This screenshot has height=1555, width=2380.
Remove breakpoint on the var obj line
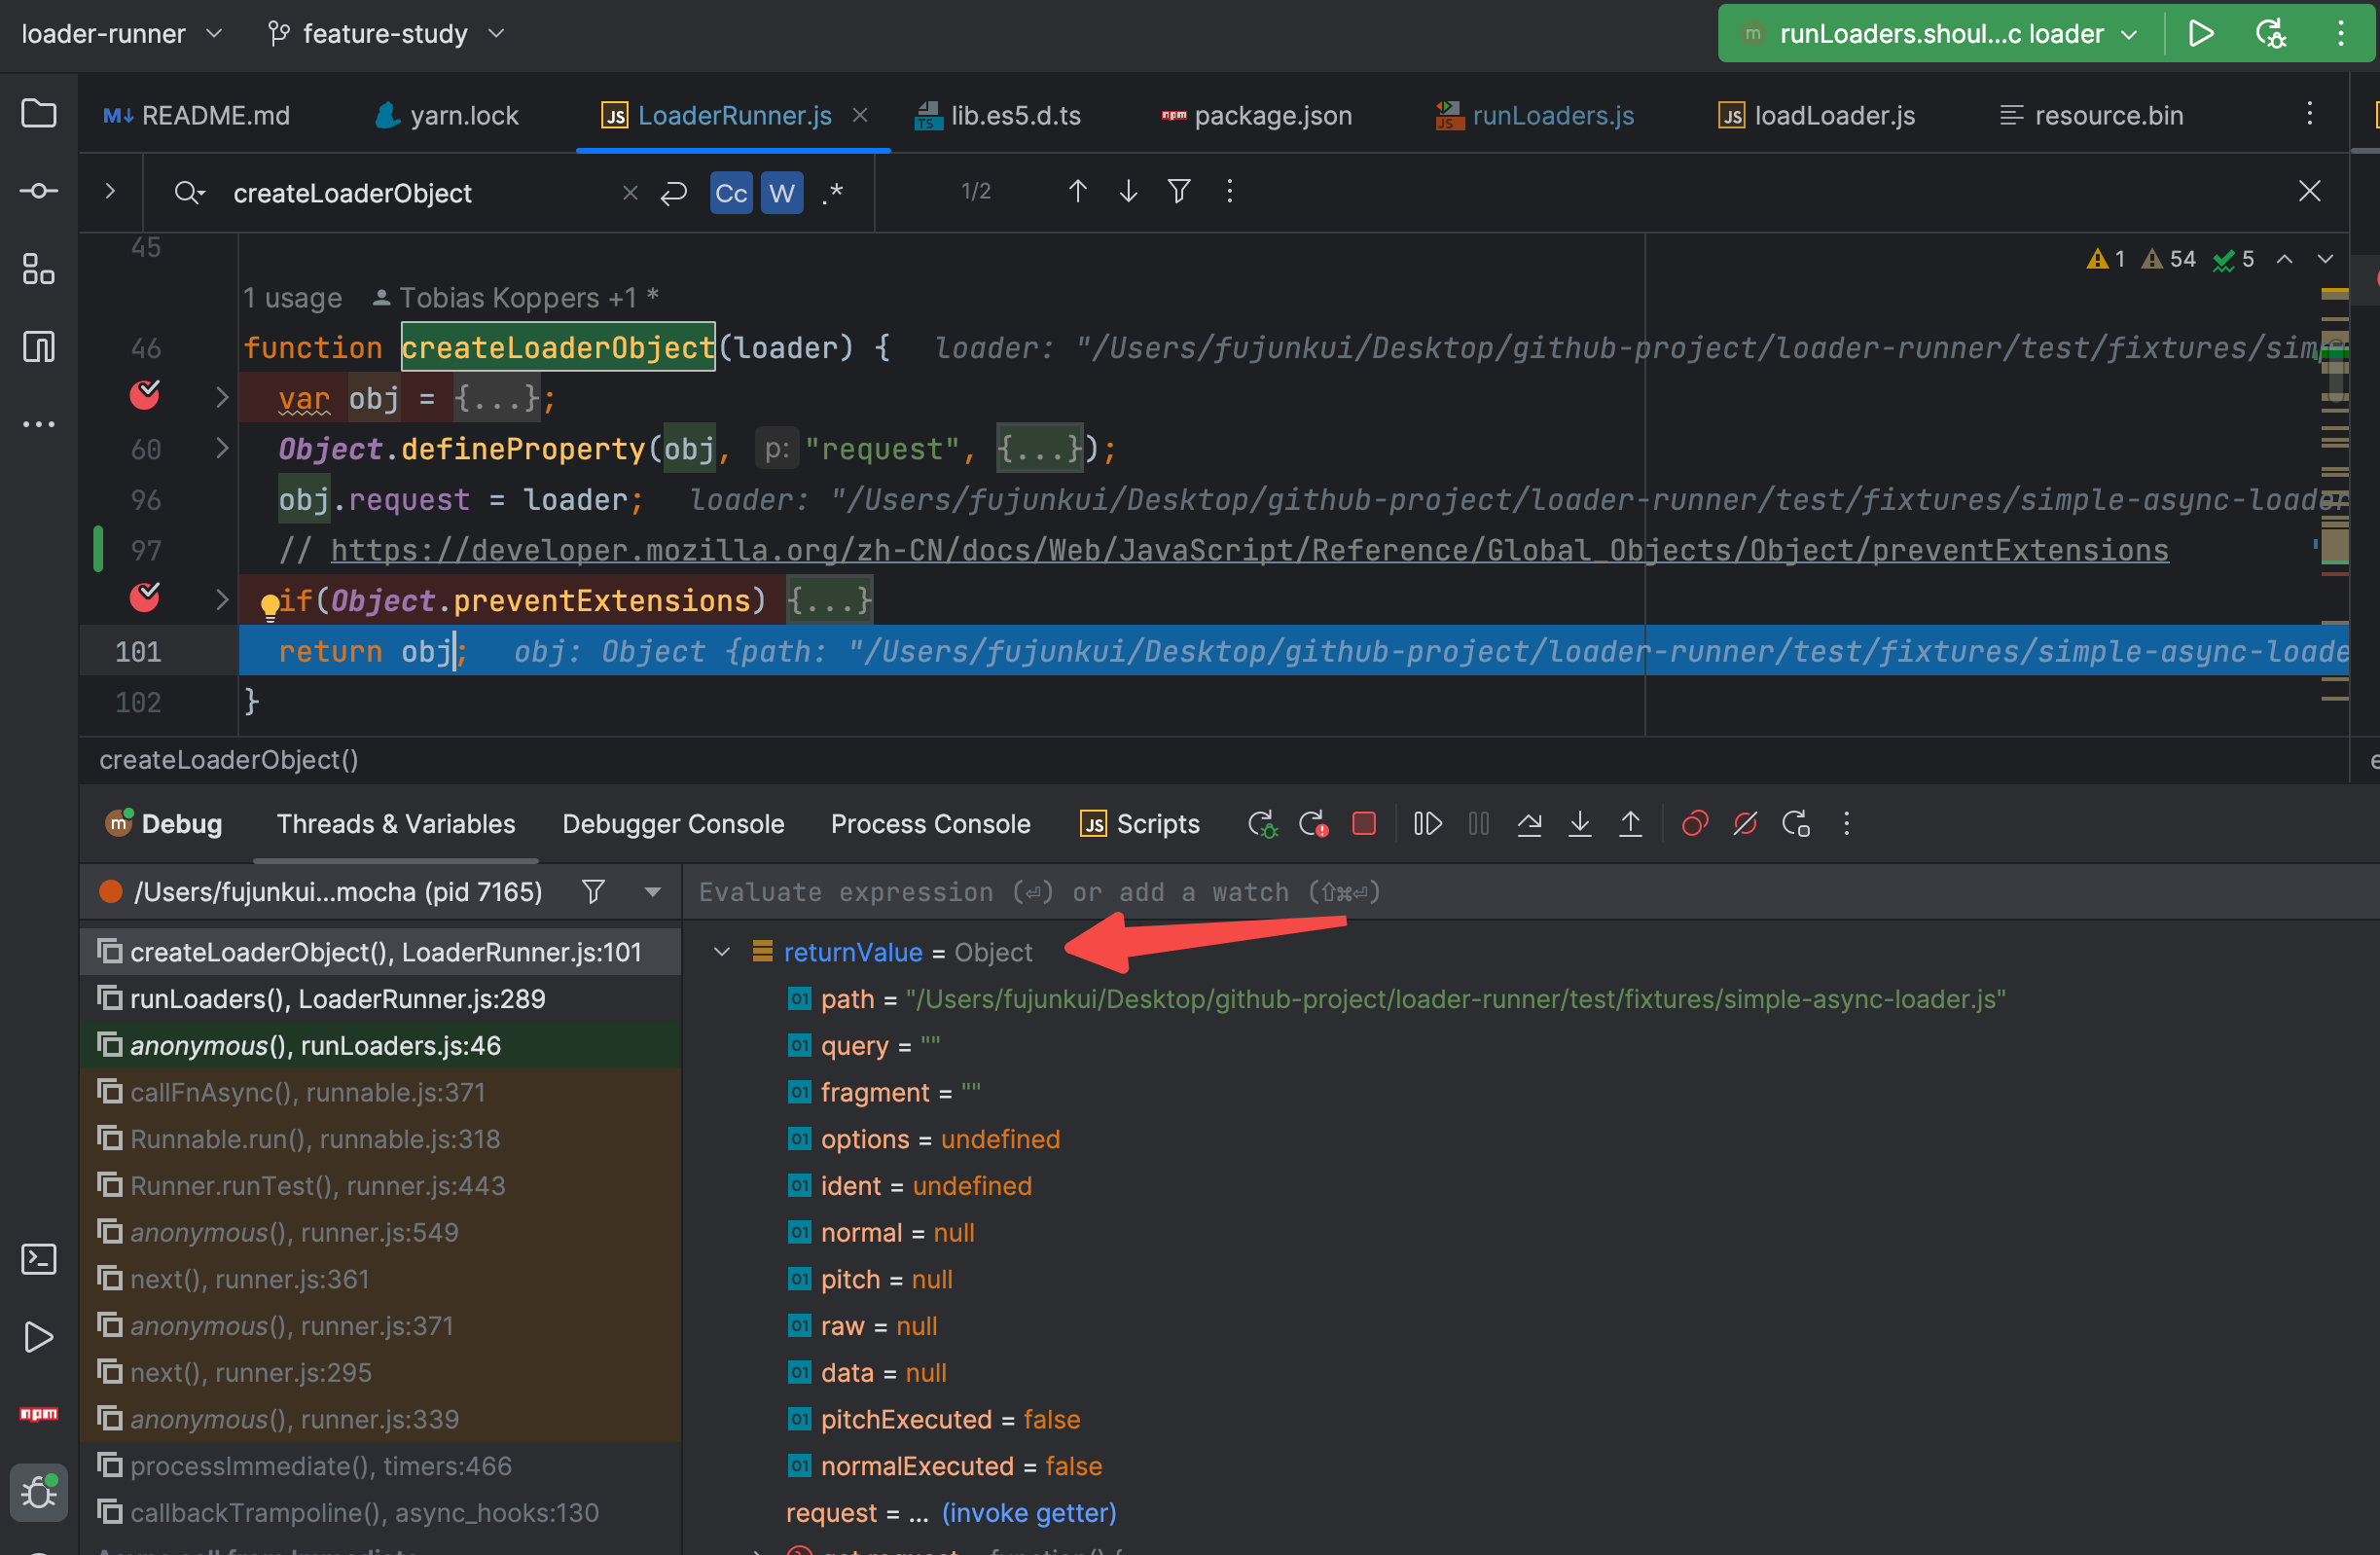click(x=145, y=397)
